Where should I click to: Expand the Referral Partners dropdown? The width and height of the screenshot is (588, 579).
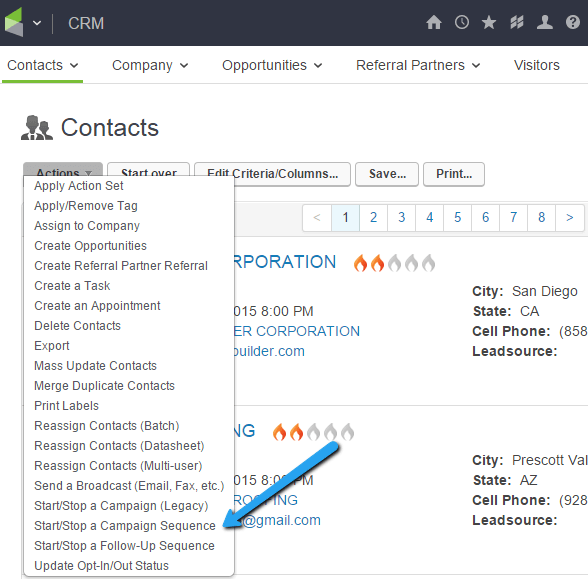(418, 65)
